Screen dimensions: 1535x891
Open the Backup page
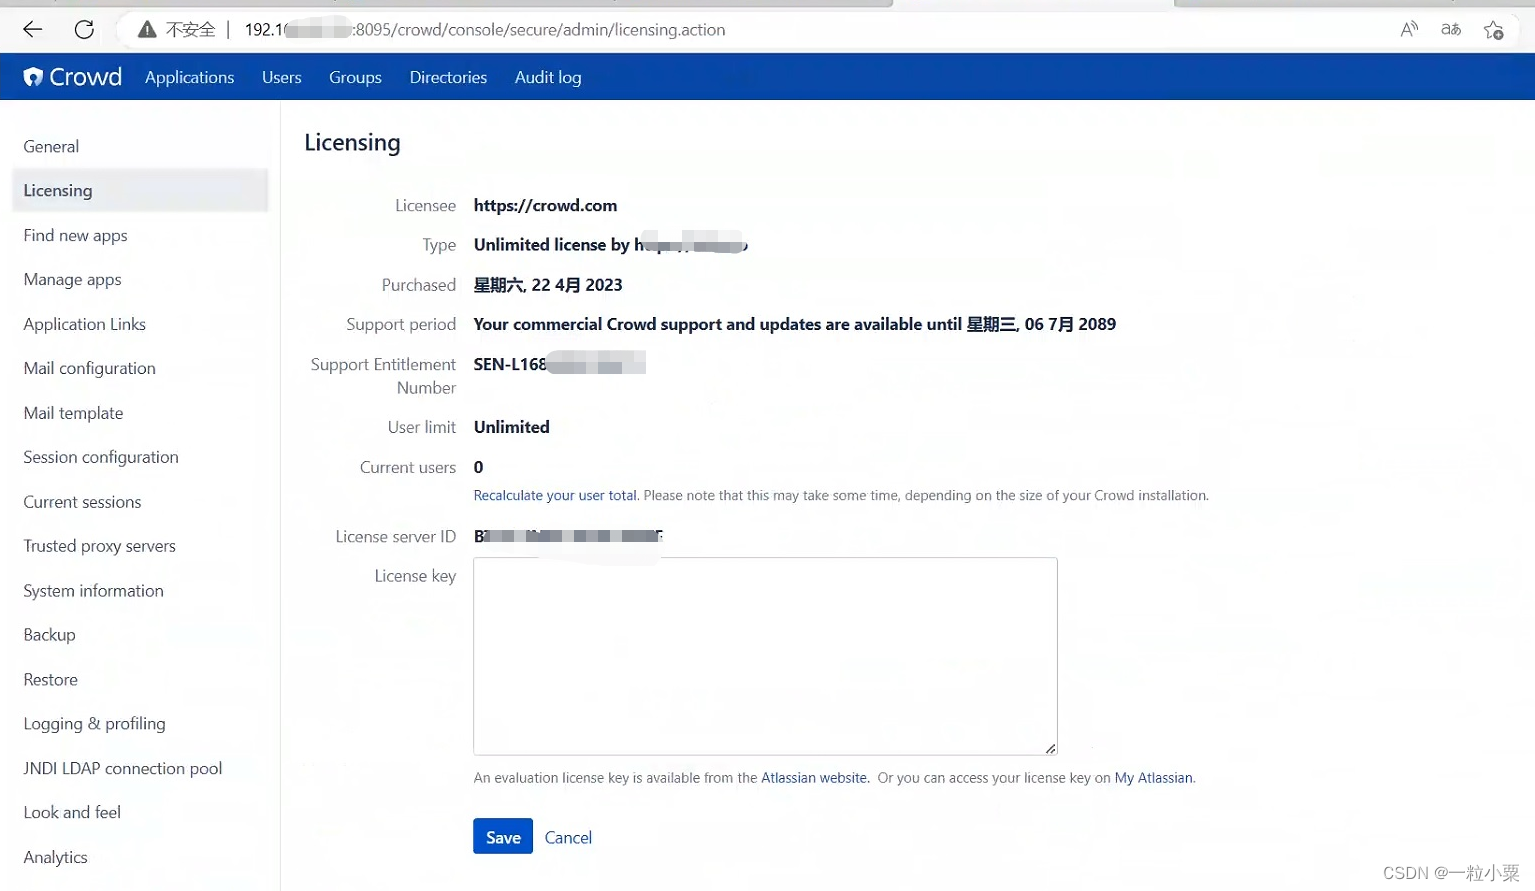click(x=49, y=635)
